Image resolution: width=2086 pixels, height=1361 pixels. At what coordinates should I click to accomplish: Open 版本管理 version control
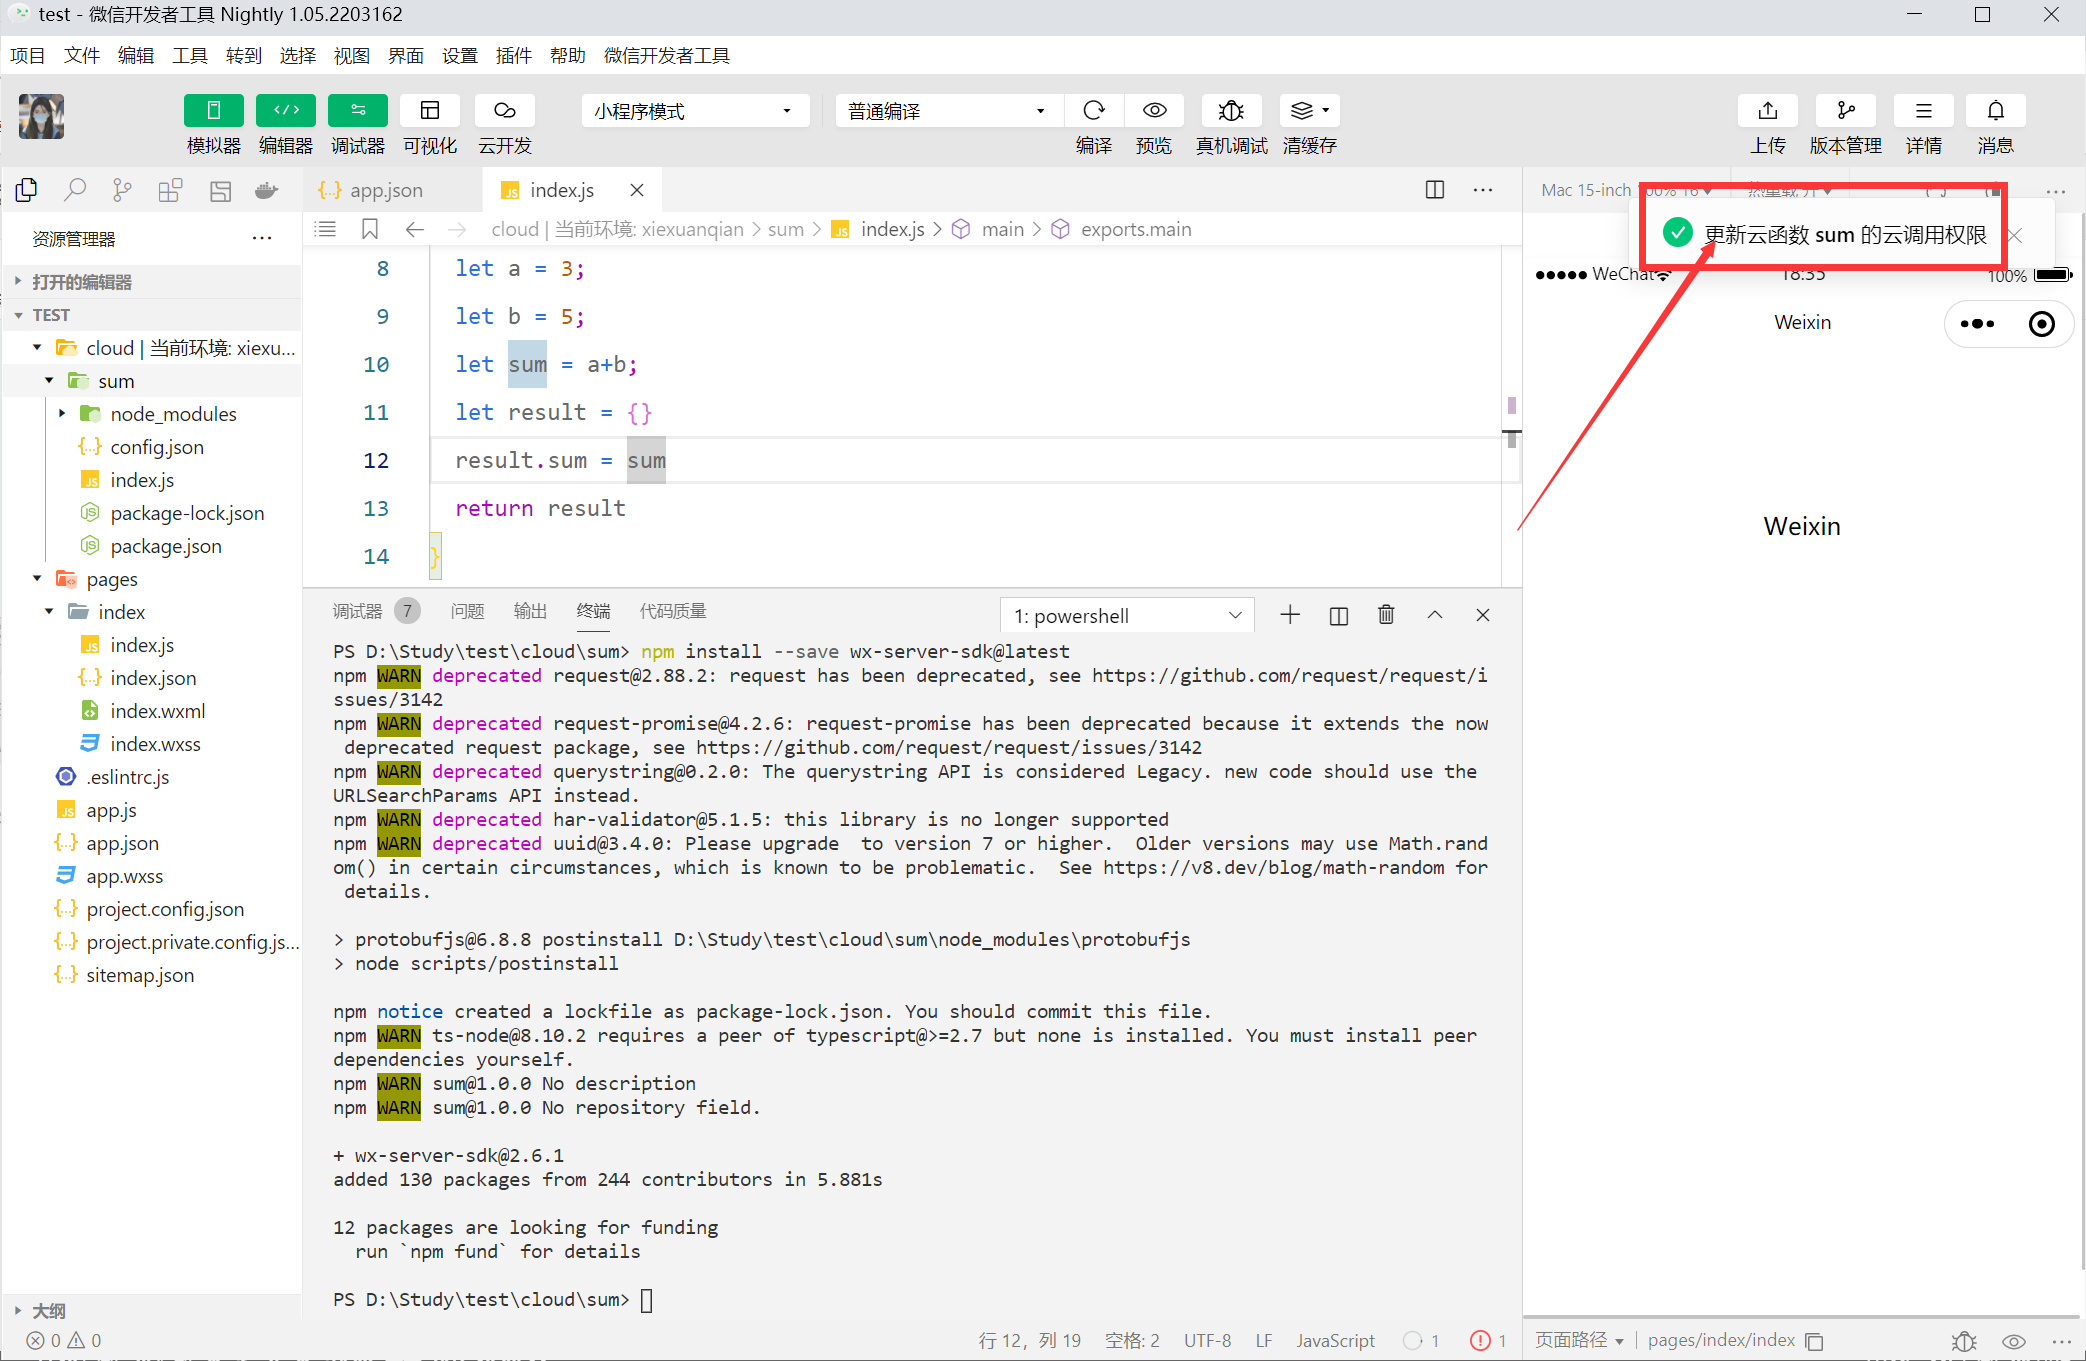pos(1846,110)
